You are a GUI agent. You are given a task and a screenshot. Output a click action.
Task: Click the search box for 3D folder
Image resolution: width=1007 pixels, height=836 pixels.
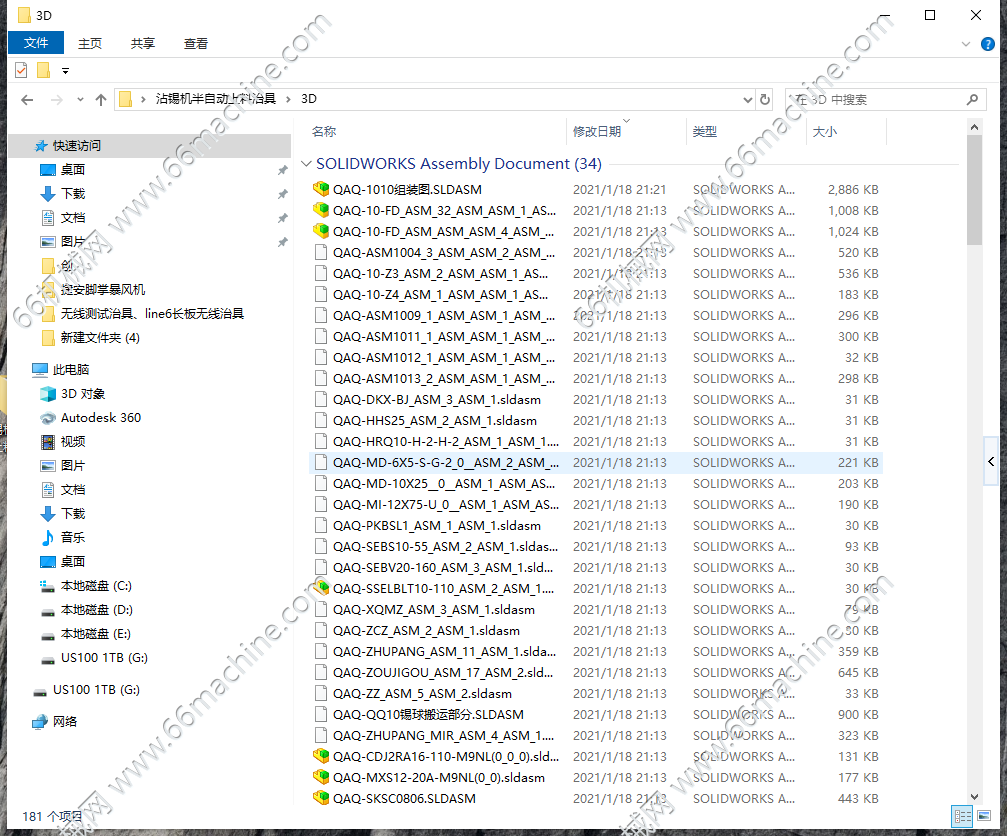[x=877, y=100]
